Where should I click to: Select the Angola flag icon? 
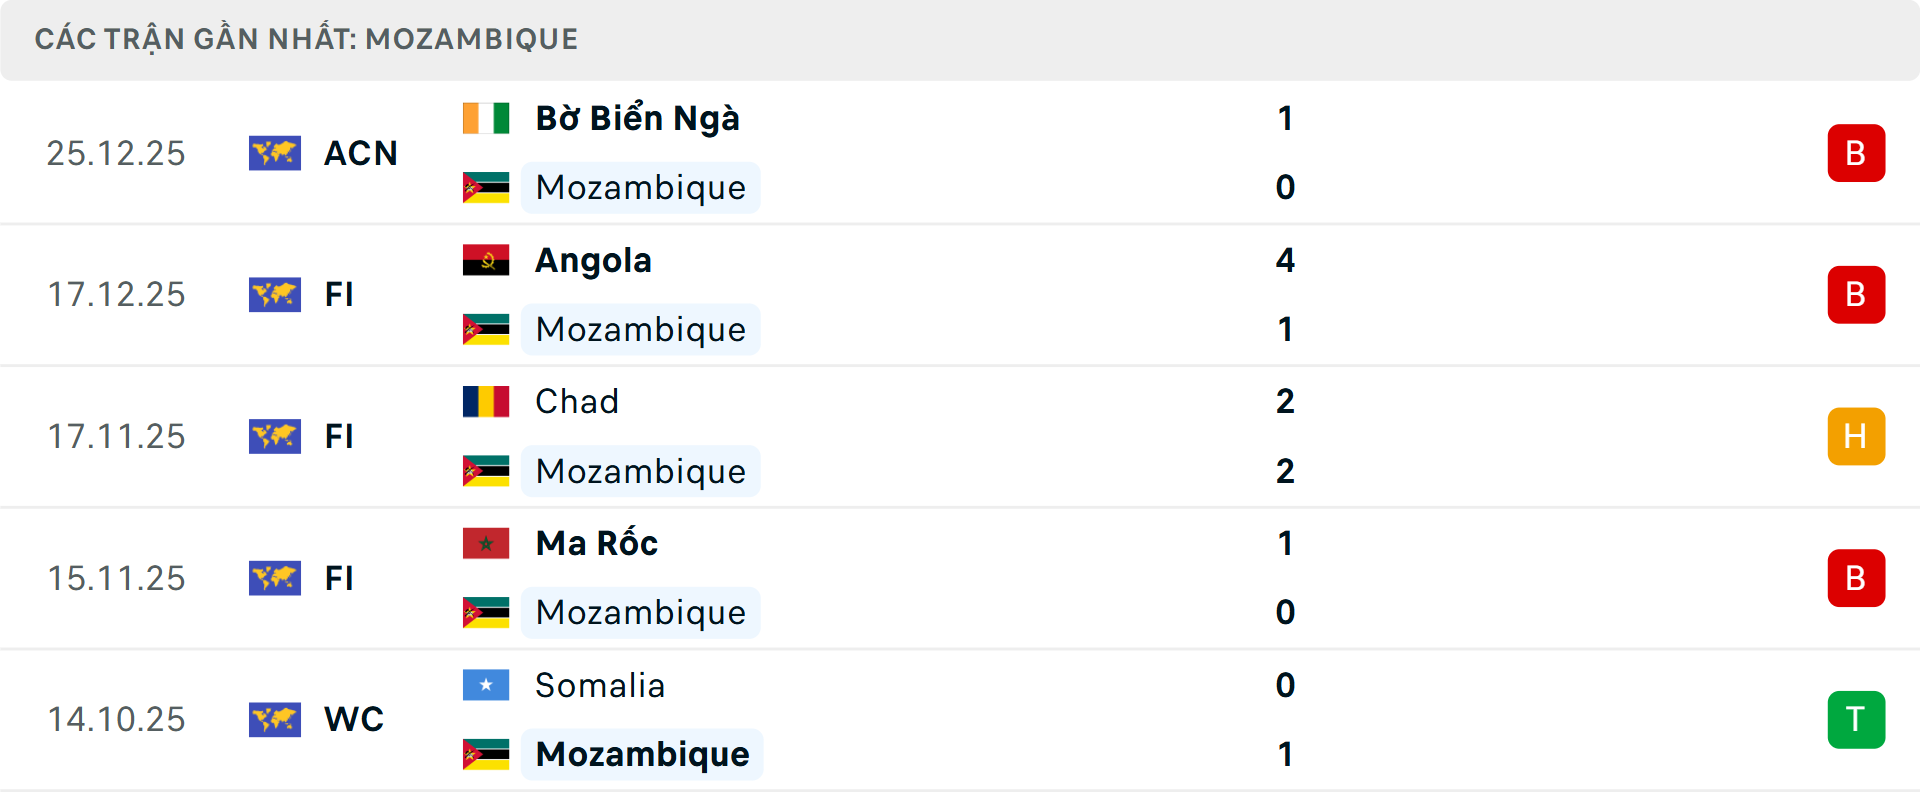pos(486,260)
